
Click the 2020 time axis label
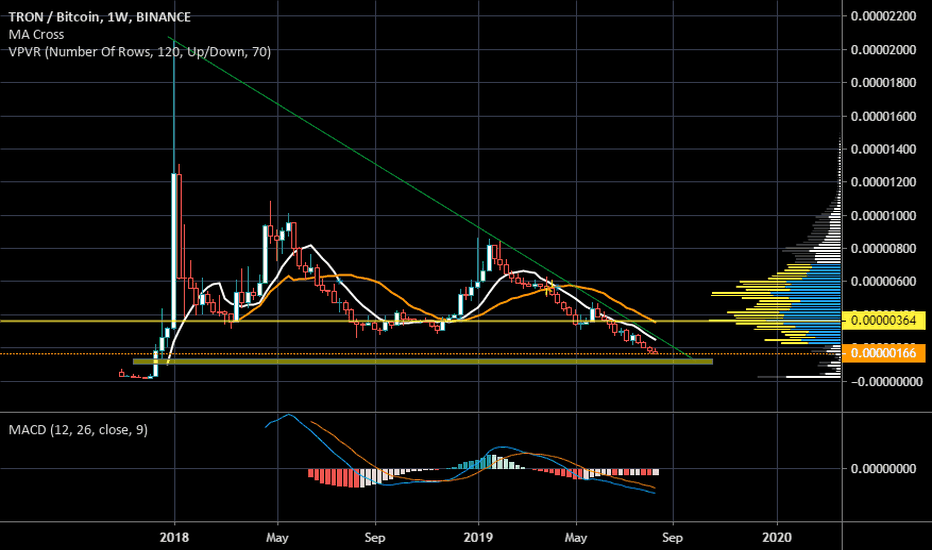click(x=777, y=537)
